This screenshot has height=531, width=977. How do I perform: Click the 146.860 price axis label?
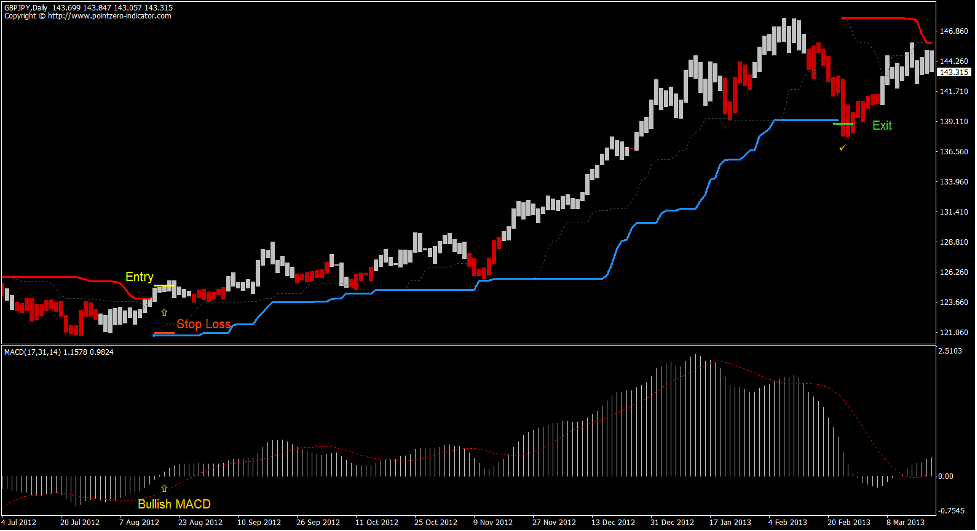[955, 32]
